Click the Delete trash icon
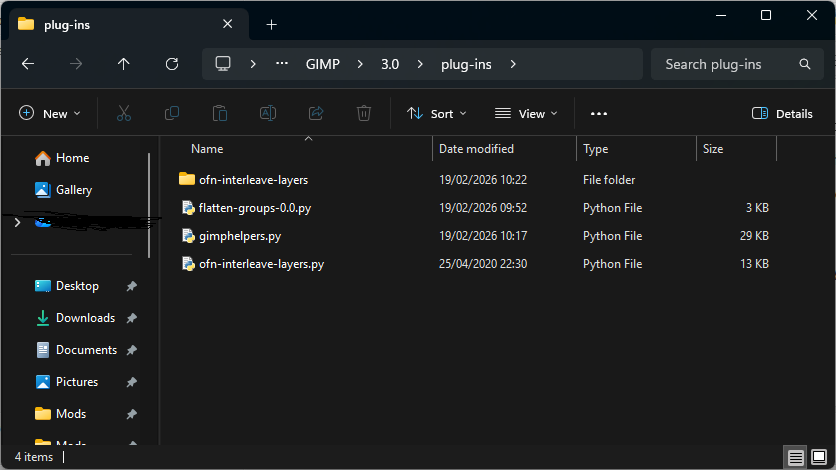This screenshot has height=470, width=836. 365,114
